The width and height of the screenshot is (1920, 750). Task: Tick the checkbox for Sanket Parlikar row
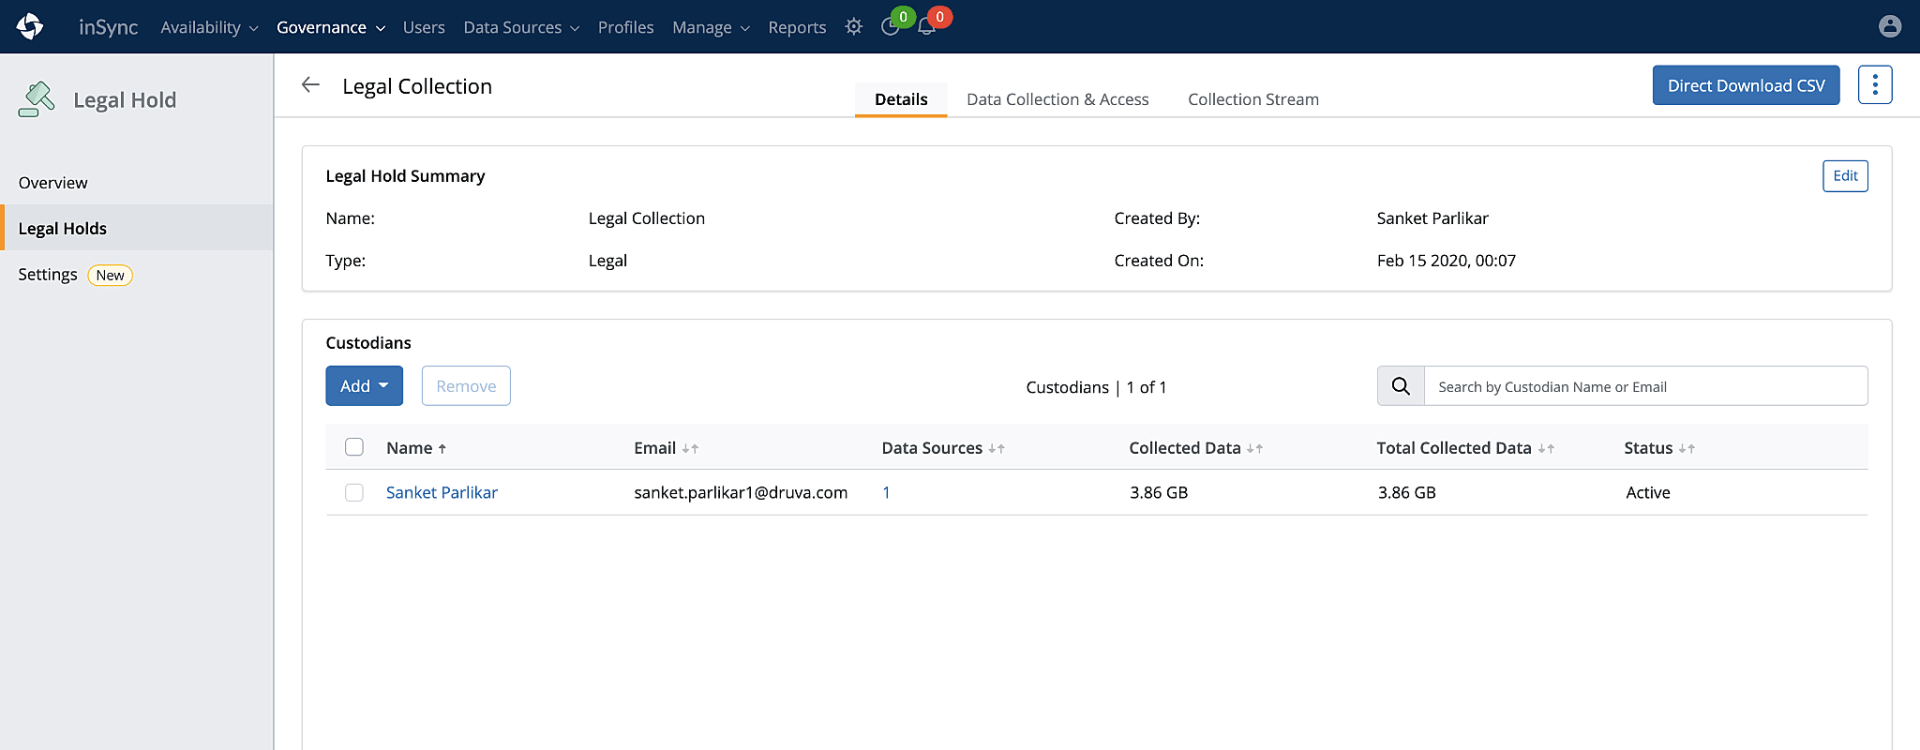[x=354, y=492]
